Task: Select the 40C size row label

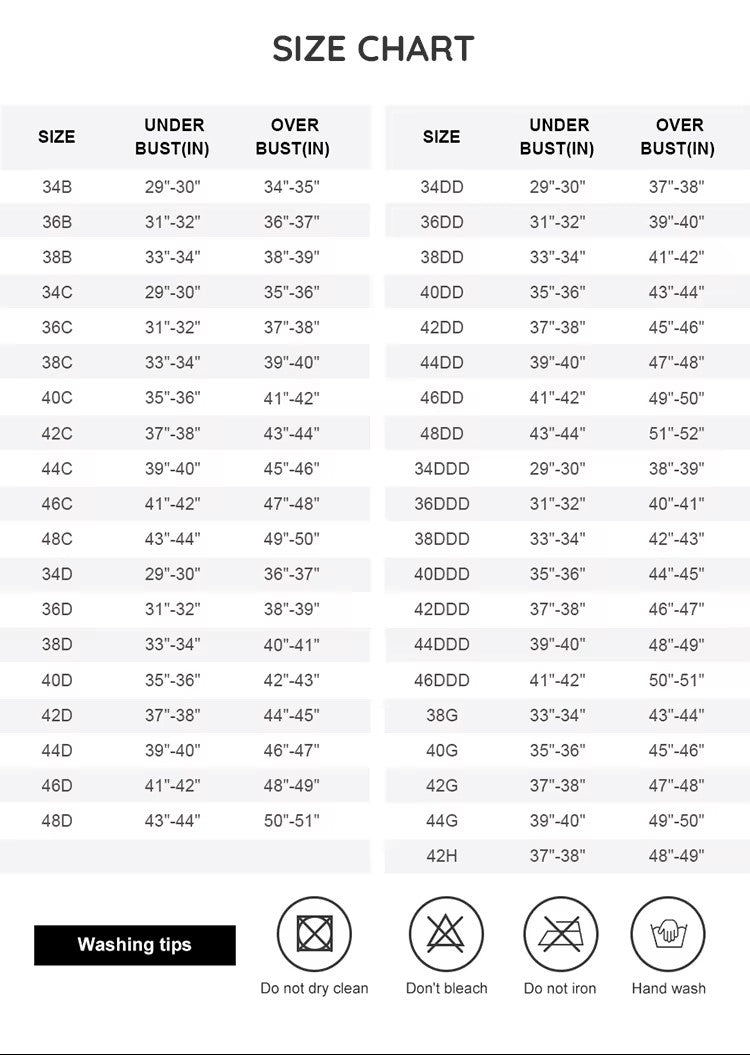Action: tap(57, 398)
